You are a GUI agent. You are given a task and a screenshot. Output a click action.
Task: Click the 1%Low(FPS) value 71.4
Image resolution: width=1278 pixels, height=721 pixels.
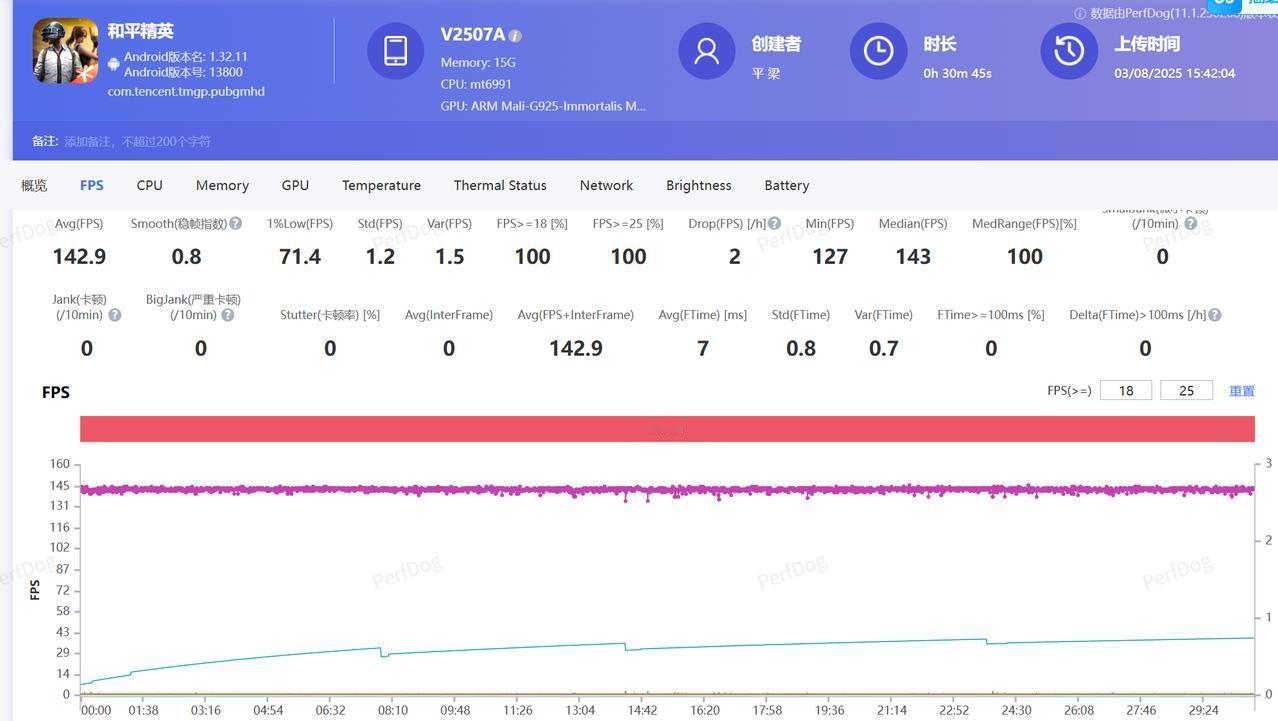300,256
